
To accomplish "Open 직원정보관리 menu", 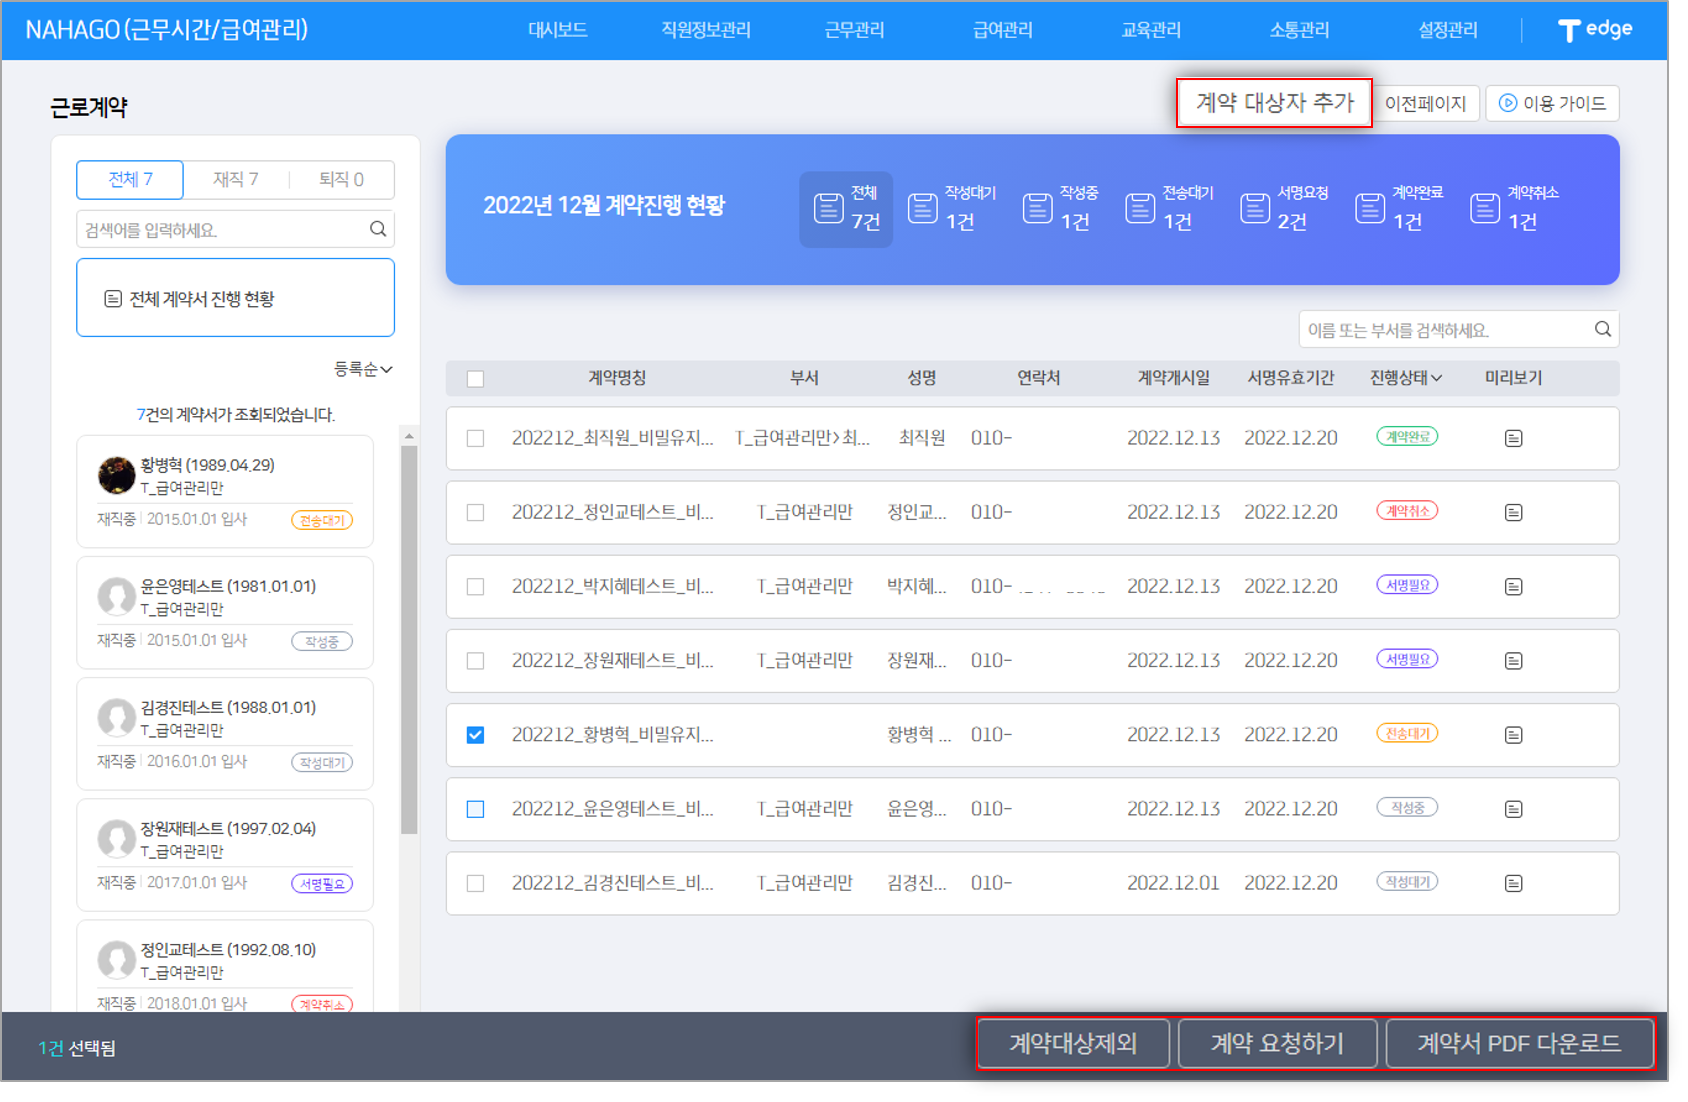I will coord(705,30).
